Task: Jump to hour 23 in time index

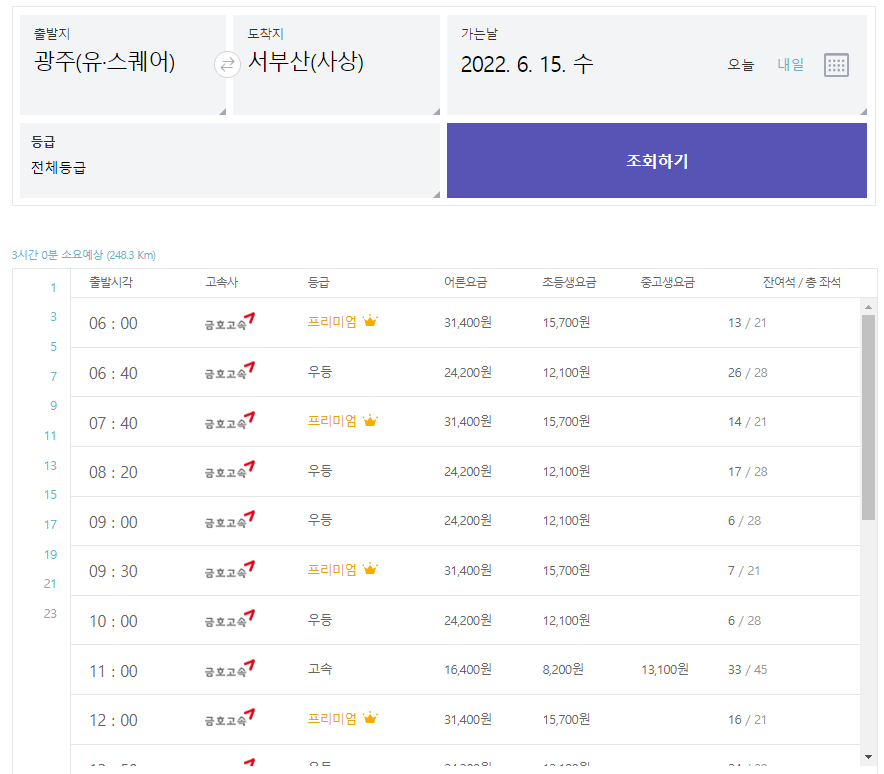Action: click(x=50, y=614)
